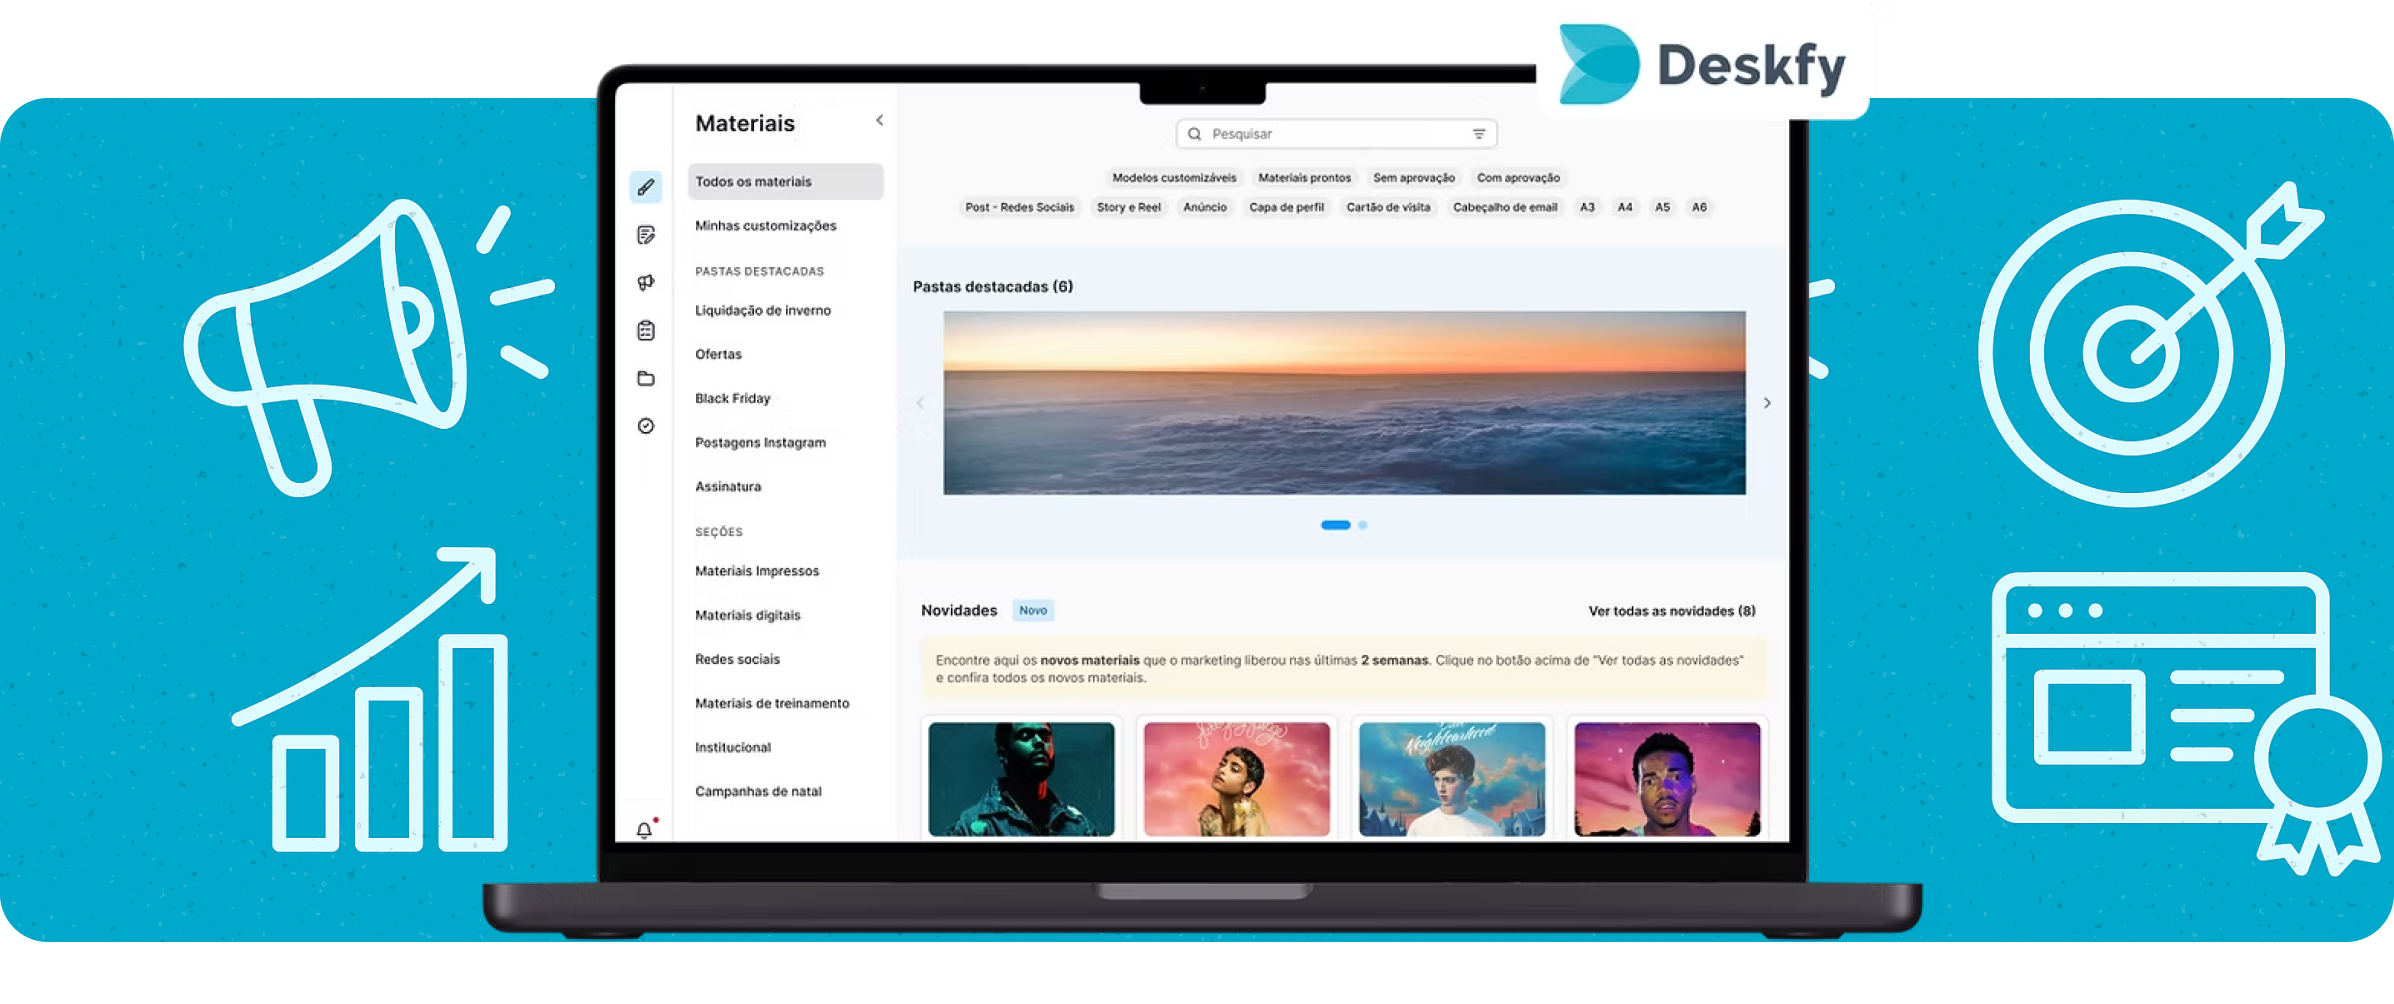Click 'Ver todas as novidades (8)' link

1671,611
